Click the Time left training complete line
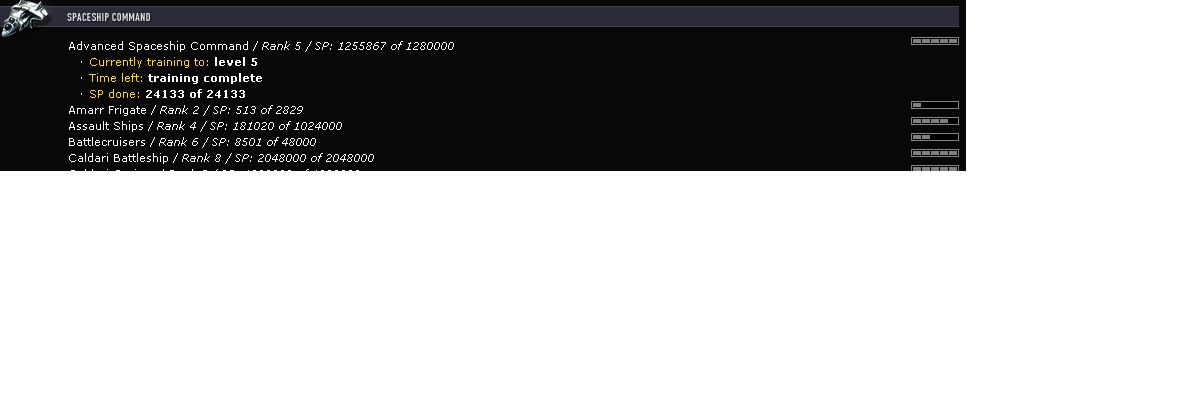Viewport: 1200px width, 400px height. 171,78
